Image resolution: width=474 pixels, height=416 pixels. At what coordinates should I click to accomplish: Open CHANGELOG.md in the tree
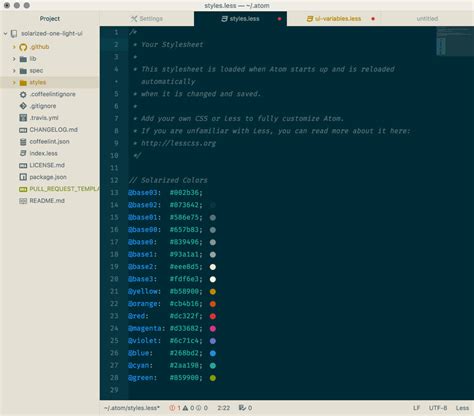coord(53,130)
